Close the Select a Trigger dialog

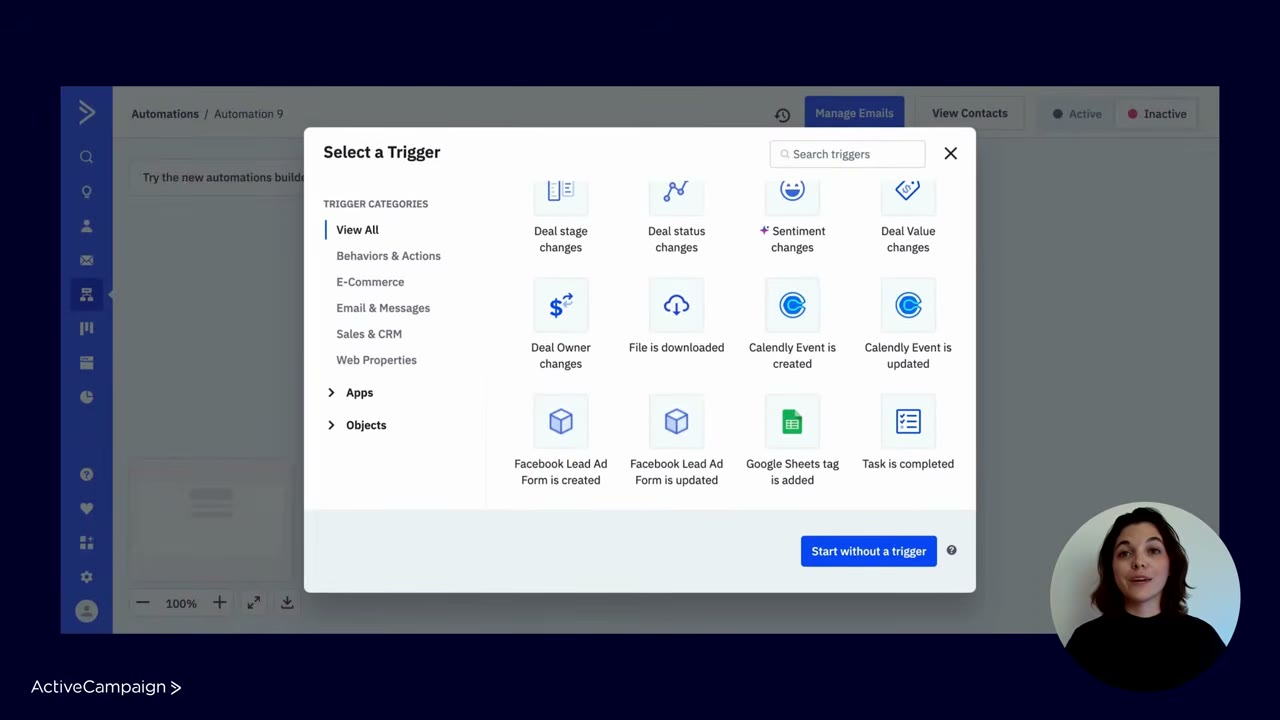point(950,153)
